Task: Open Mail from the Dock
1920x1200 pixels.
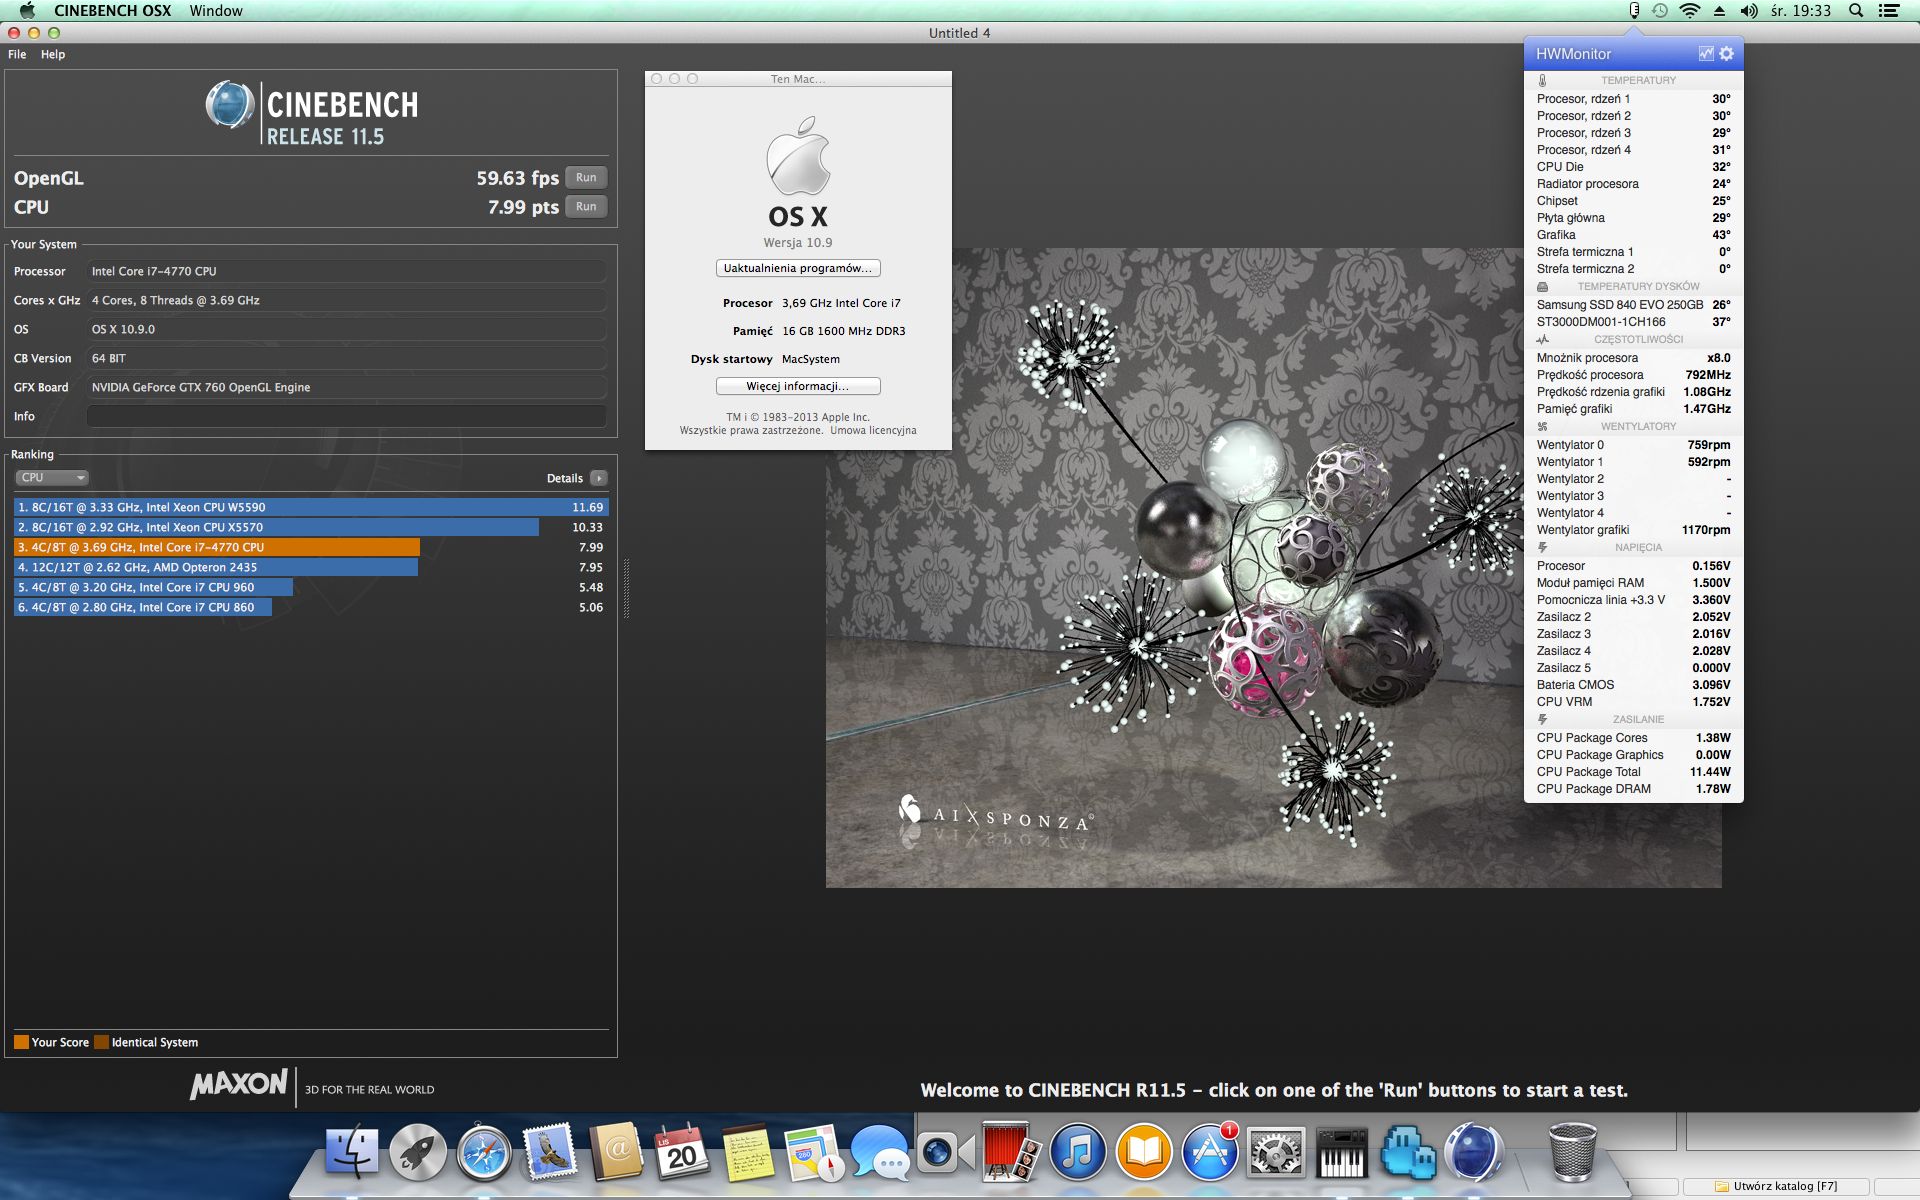Action: click(550, 1153)
